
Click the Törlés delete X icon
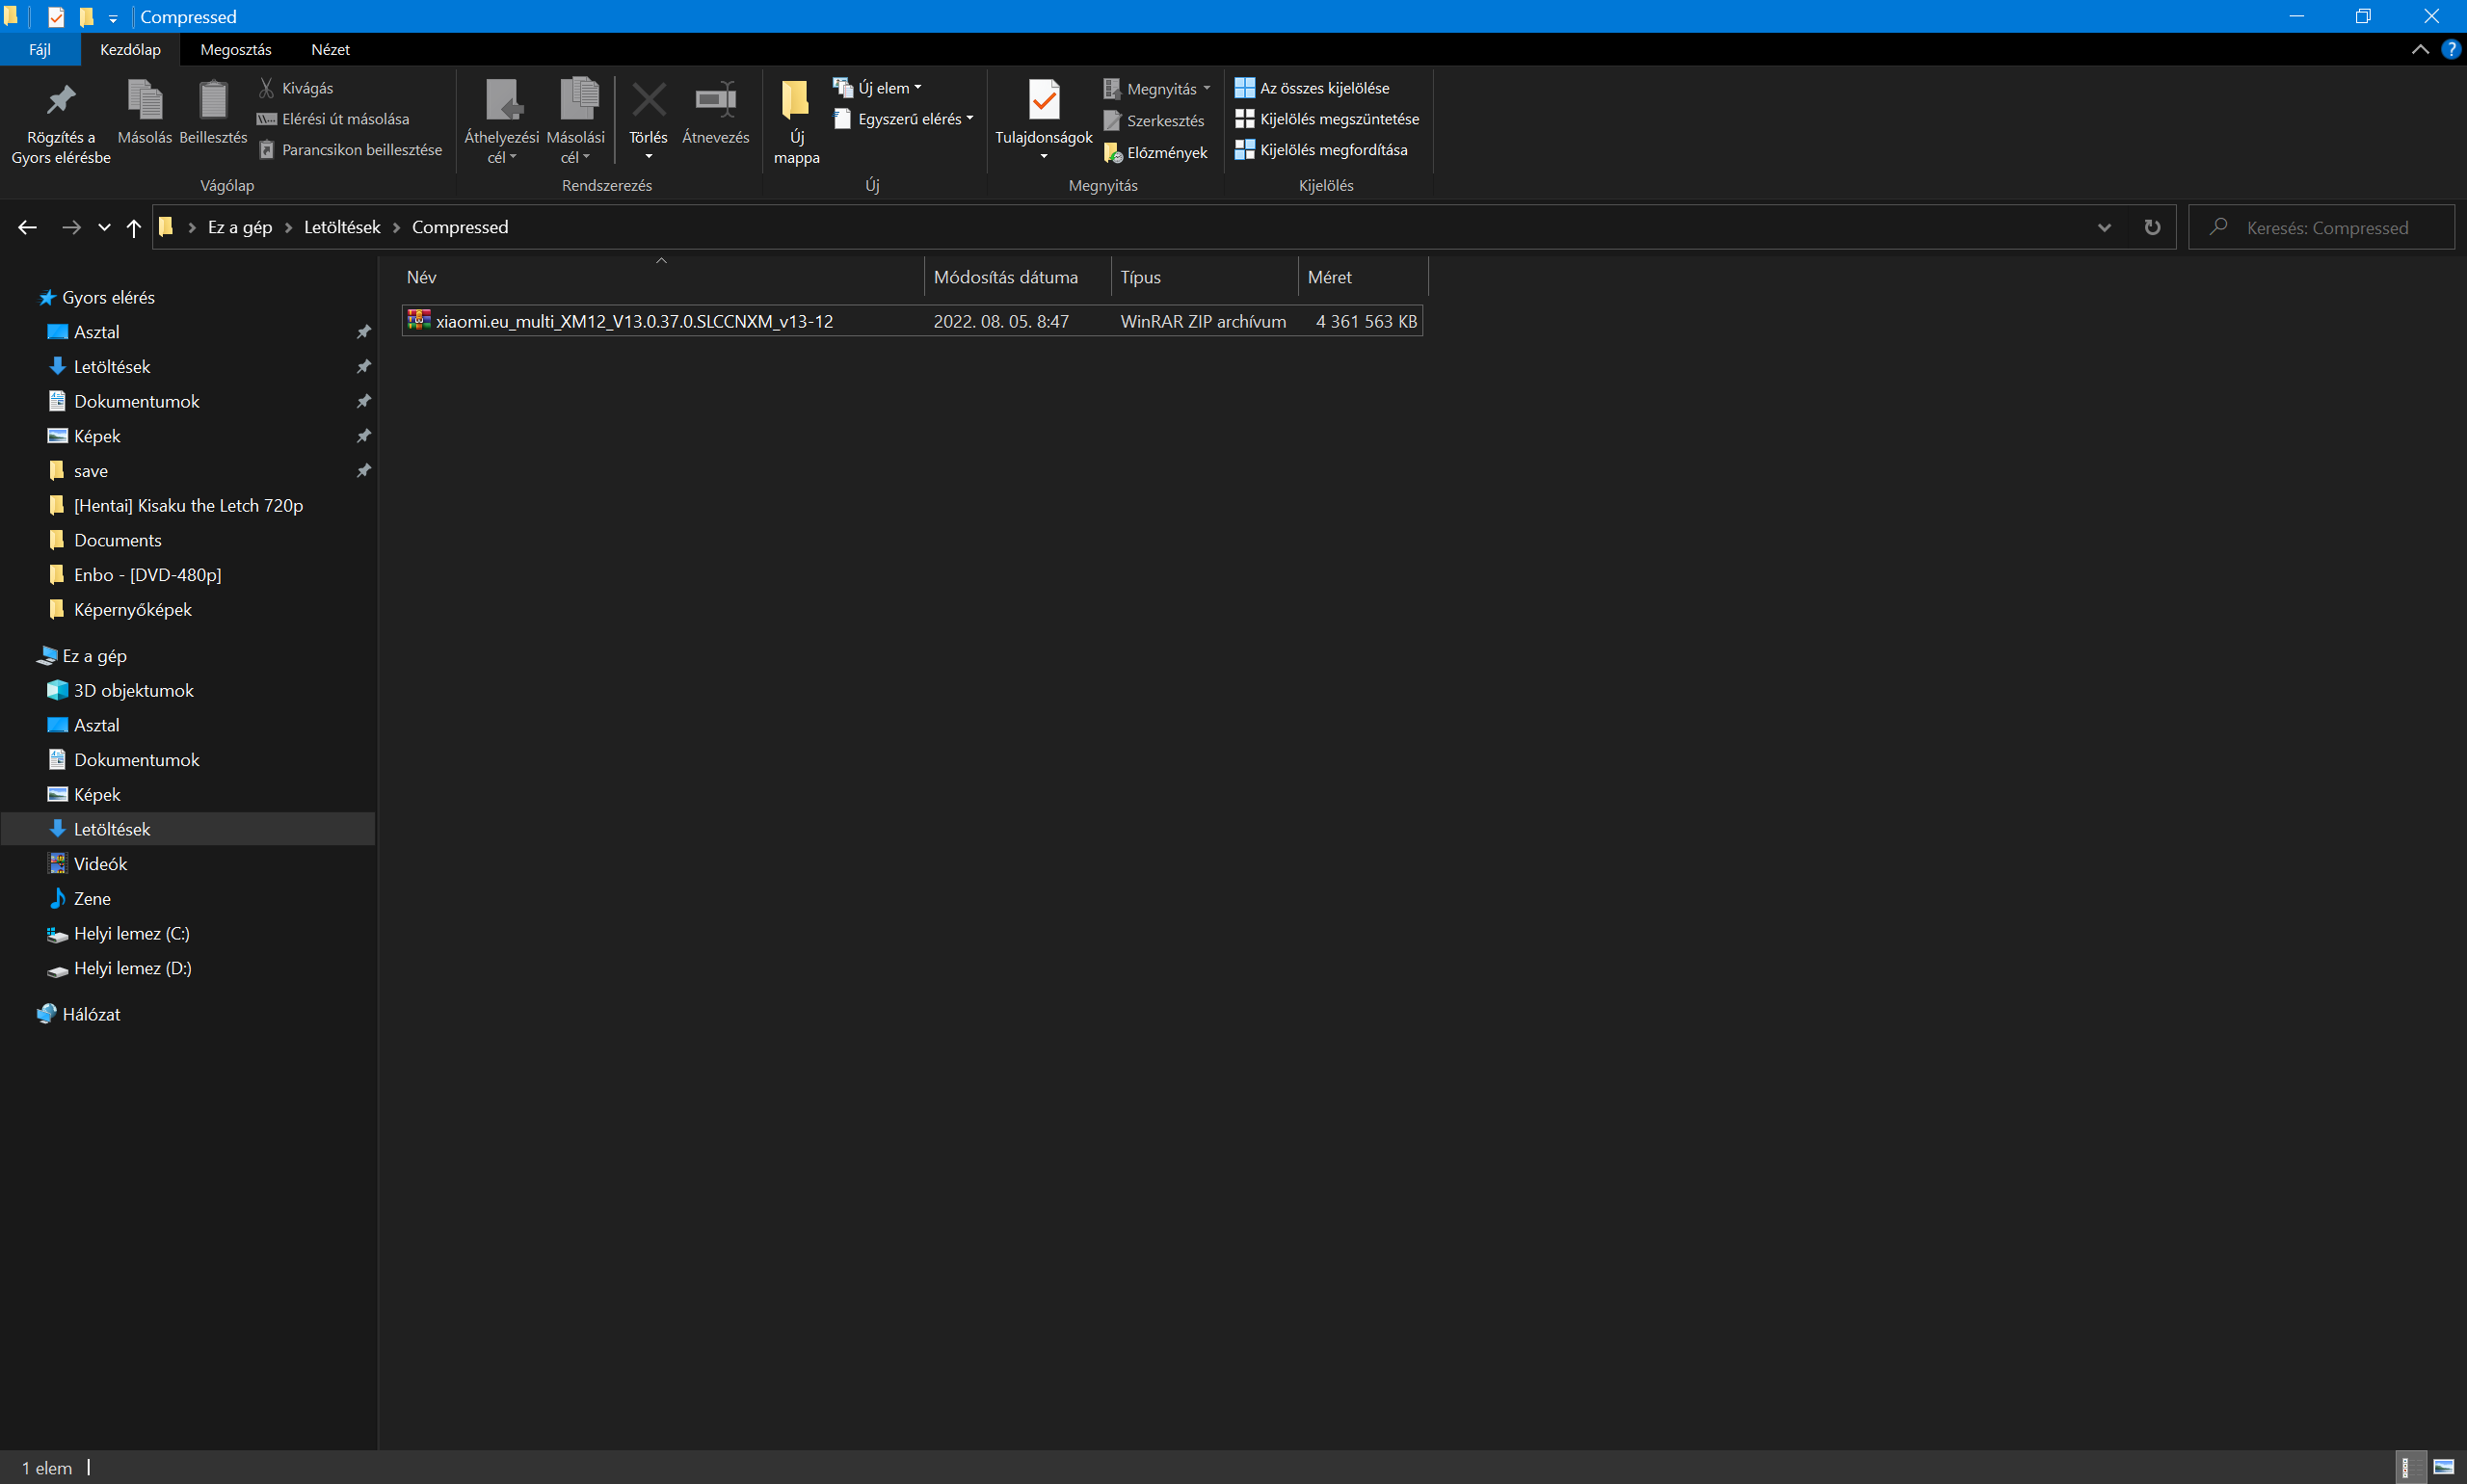click(x=649, y=100)
